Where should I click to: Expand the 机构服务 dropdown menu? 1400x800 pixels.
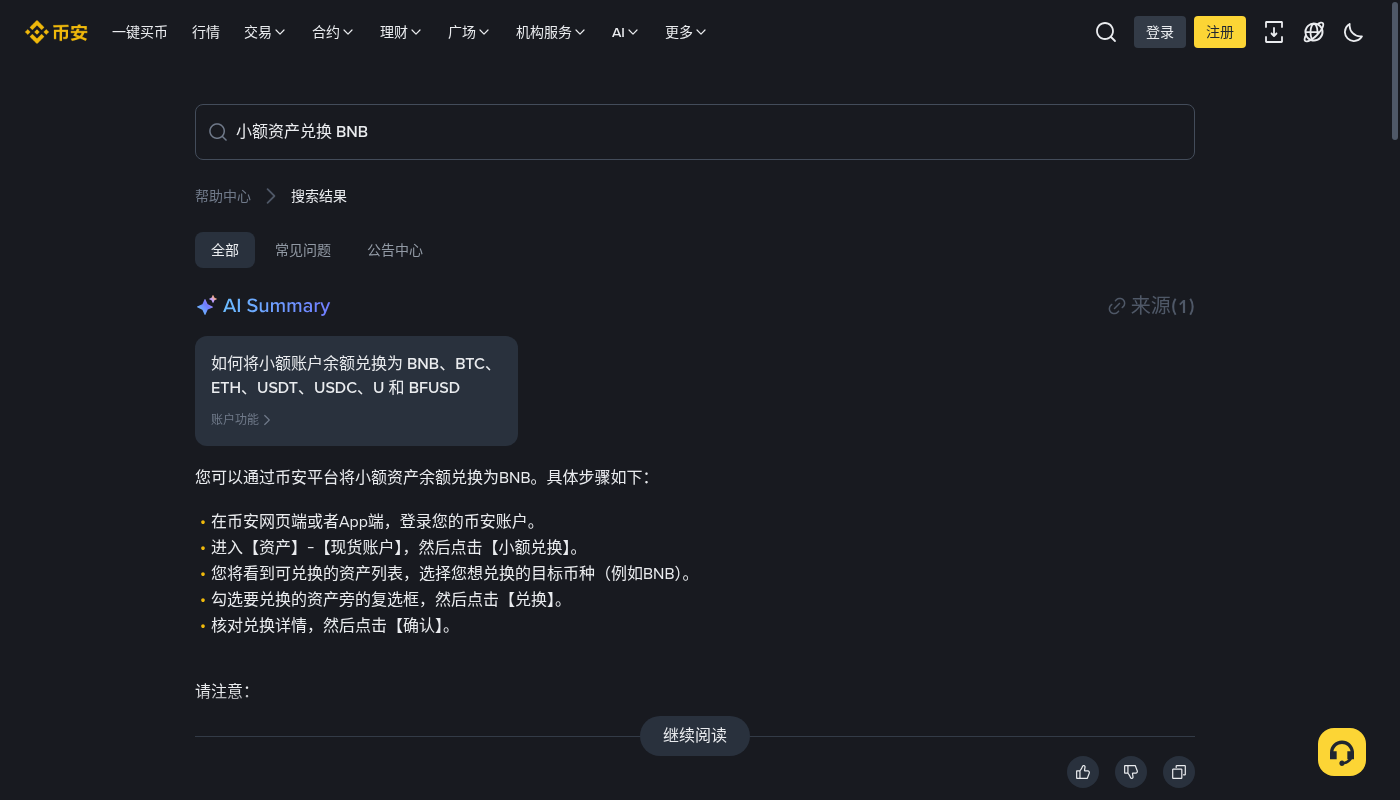coord(551,32)
